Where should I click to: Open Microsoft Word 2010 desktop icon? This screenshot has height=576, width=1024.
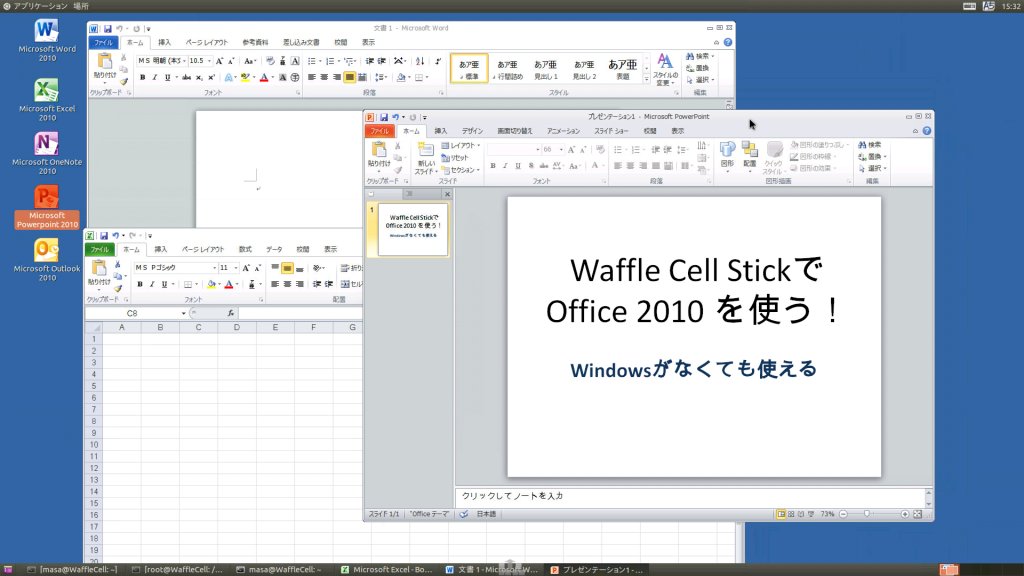tap(46, 40)
